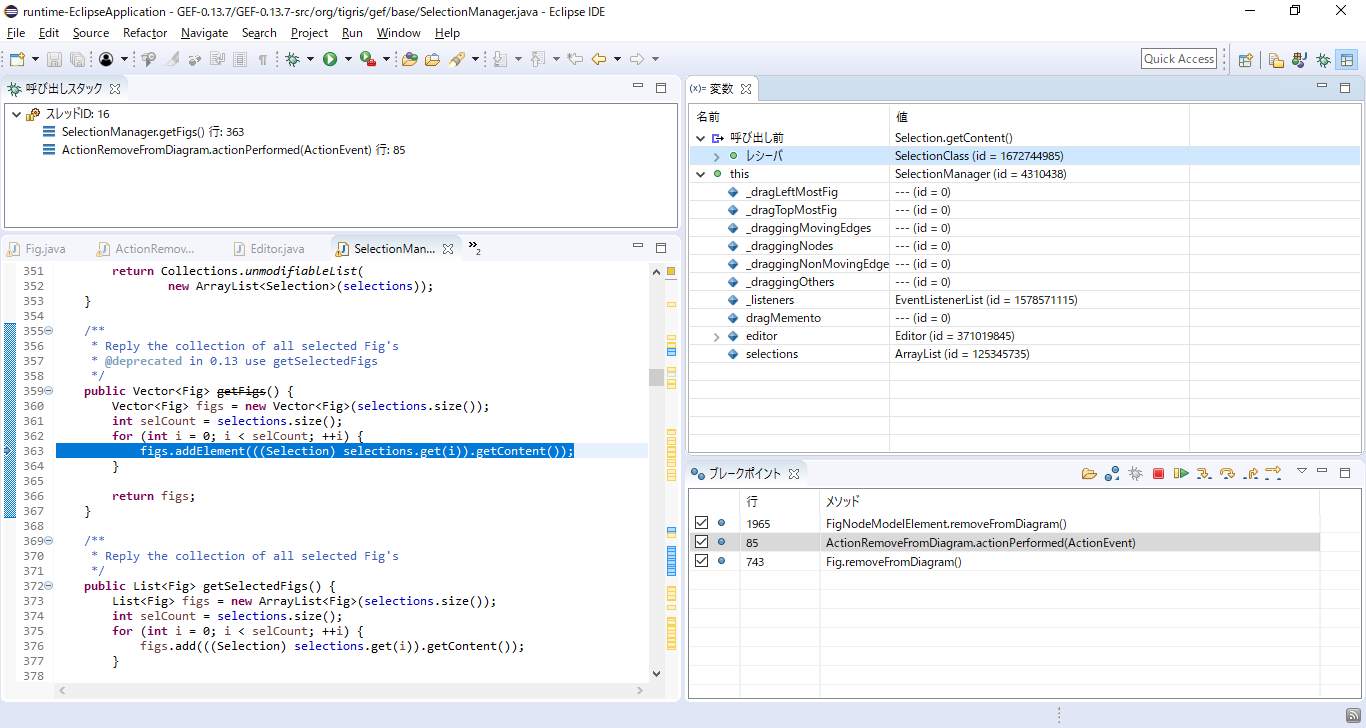1366x728 pixels.
Task: Open the Source menu
Action: 90,33
